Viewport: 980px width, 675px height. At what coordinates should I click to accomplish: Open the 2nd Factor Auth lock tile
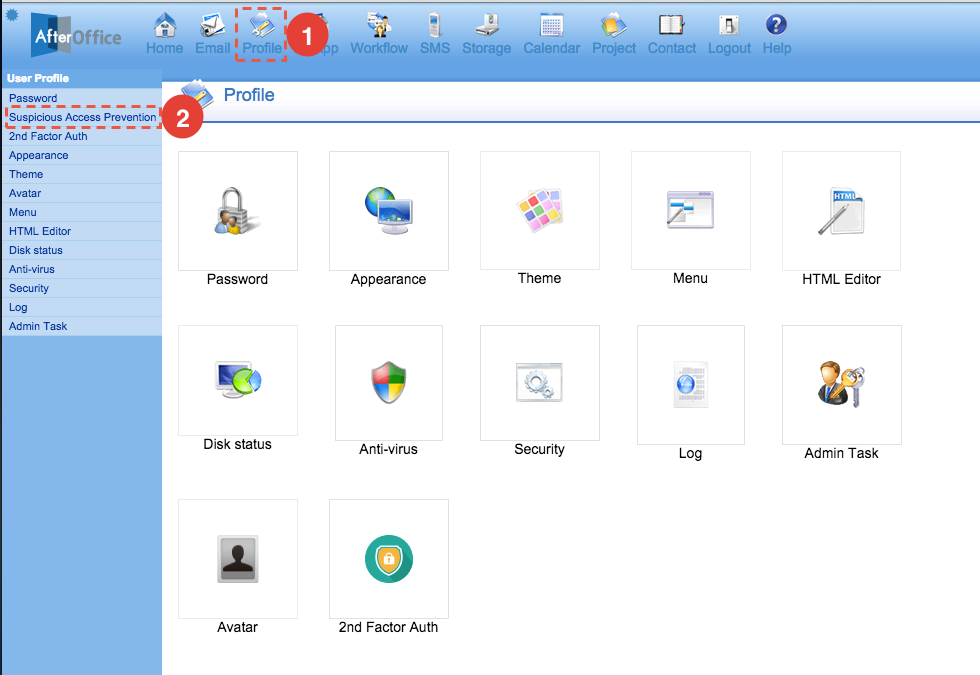[x=389, y=559]
